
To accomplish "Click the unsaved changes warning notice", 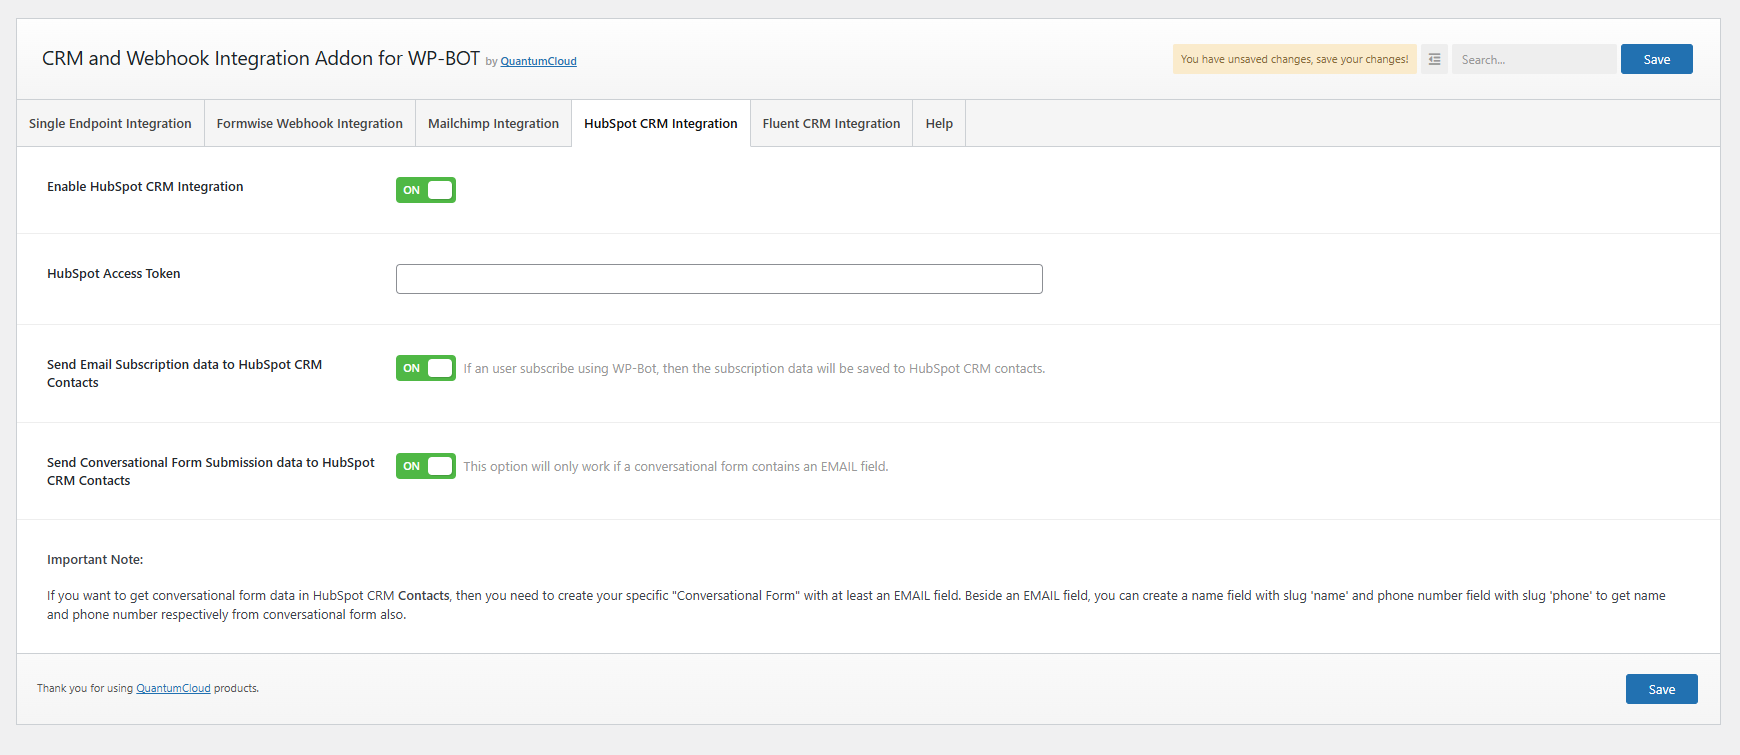I will pyautogui.click(x=1294, y=60).
